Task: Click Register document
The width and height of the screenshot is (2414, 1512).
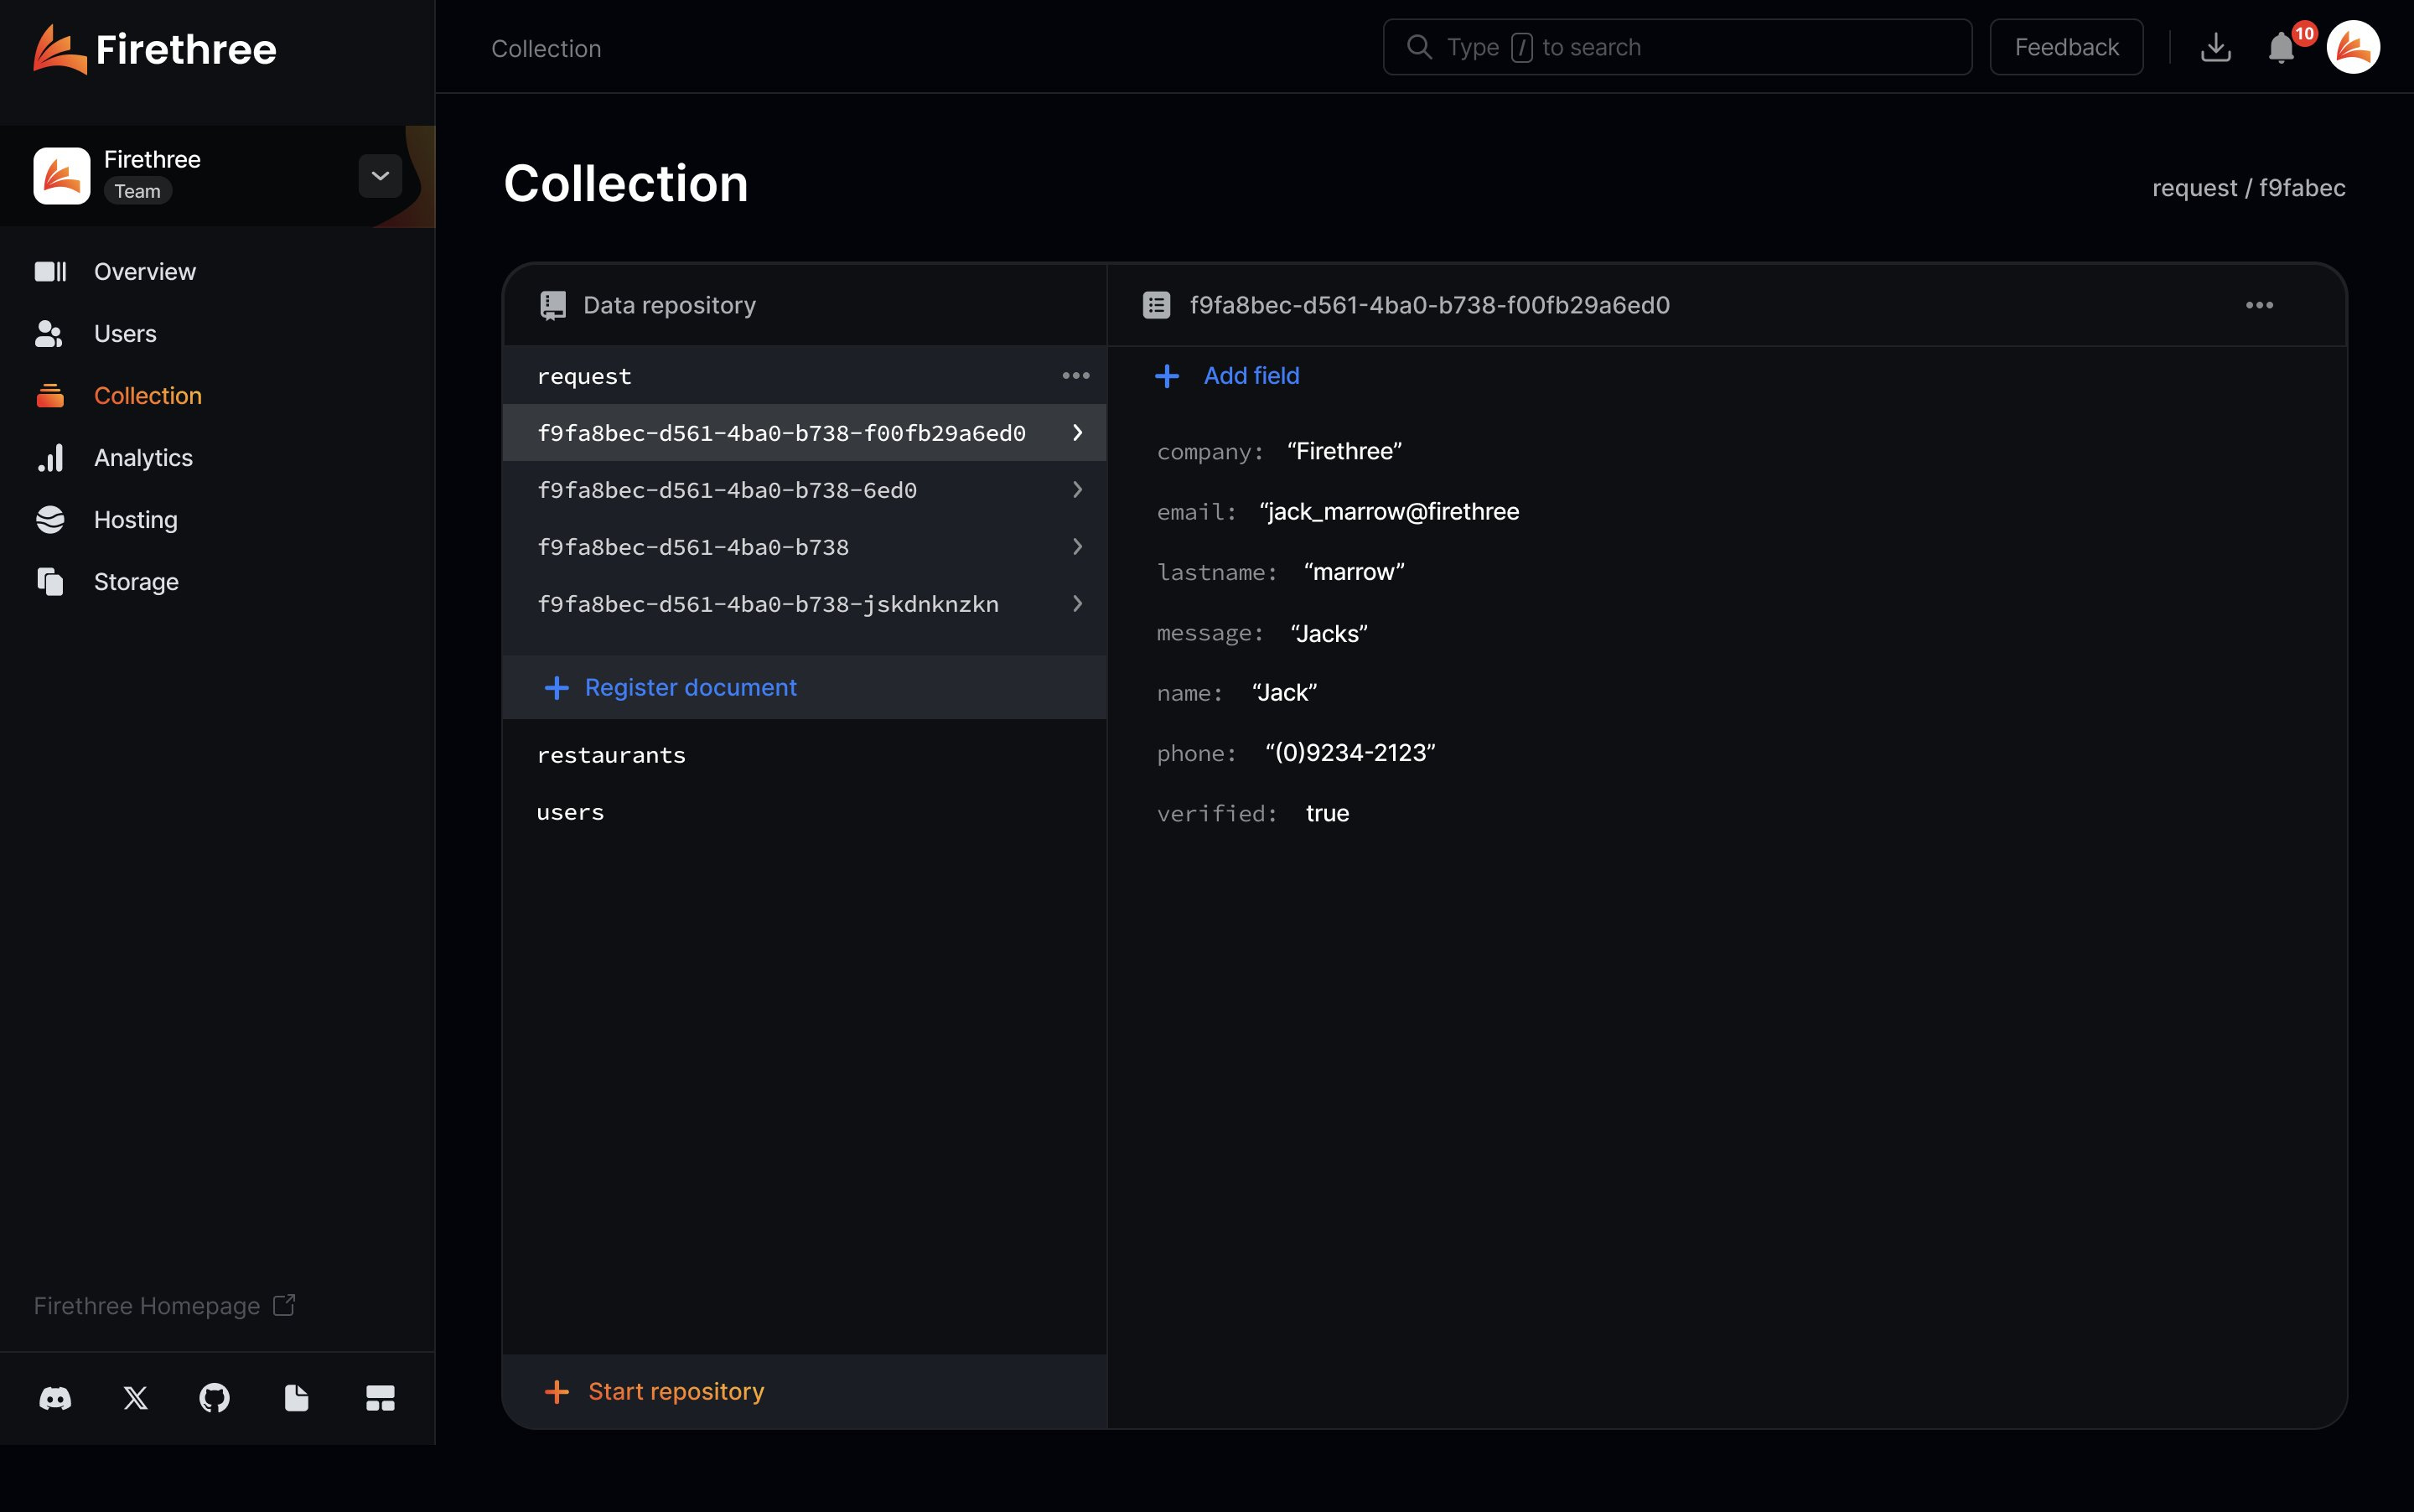Action: tap(689, 688)
